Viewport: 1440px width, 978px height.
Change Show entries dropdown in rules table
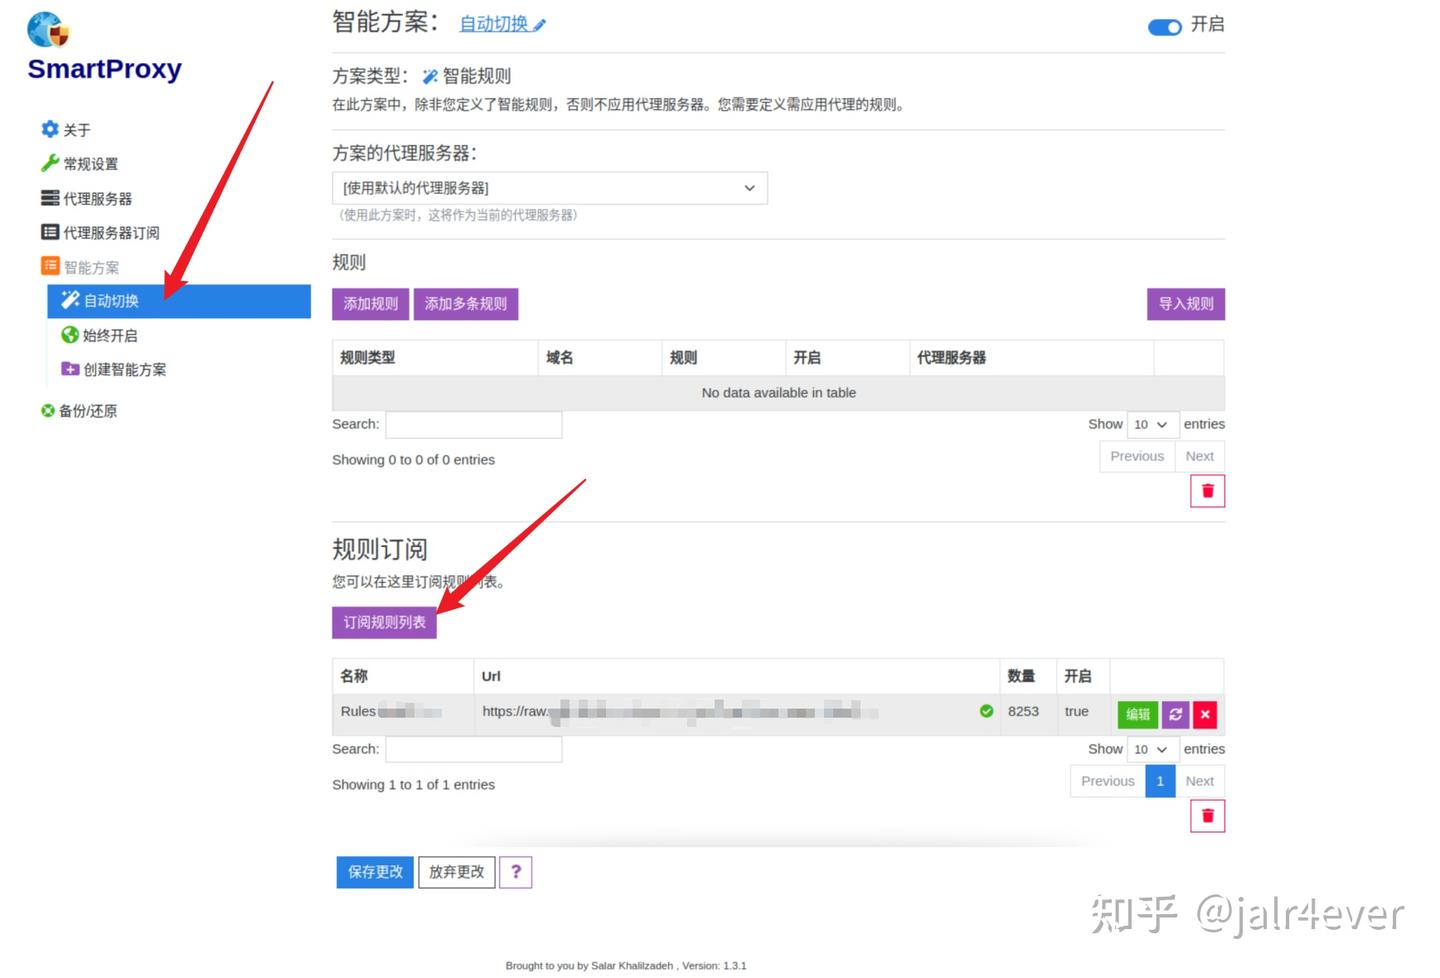coord(1151,424)
